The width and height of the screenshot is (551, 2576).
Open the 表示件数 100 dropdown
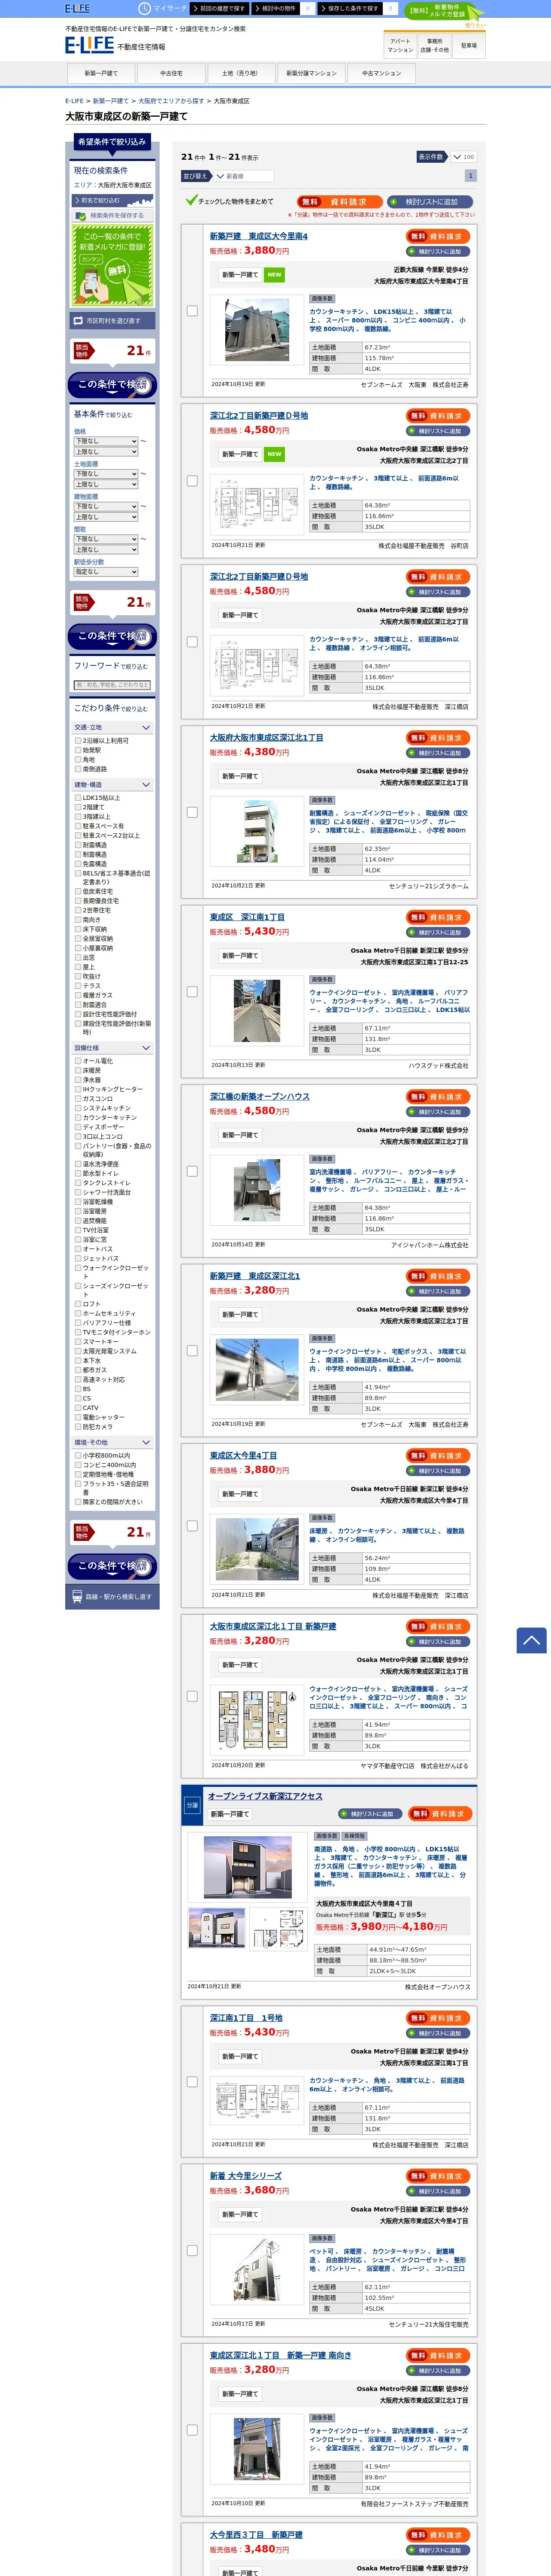(463, 157)
